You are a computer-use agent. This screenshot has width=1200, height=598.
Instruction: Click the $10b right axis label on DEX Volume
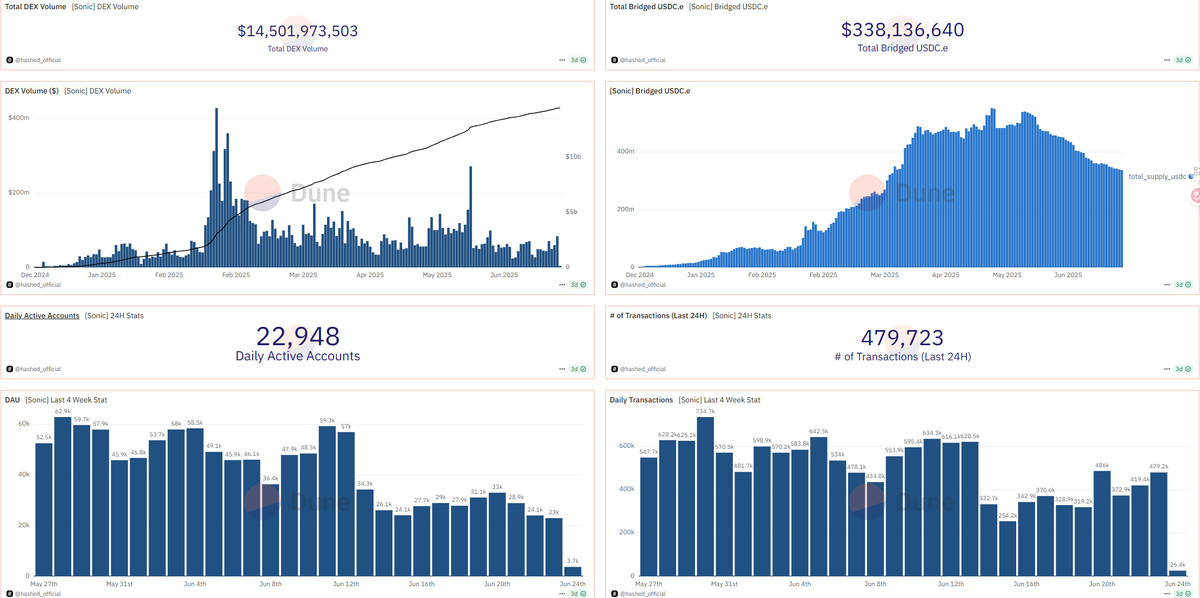[x=573, y=157]
